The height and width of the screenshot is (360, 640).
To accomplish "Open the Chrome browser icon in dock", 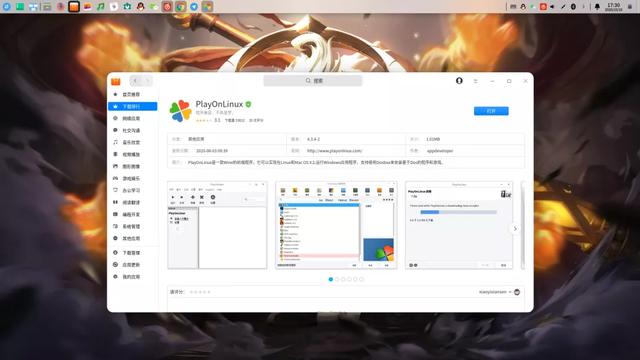I will point(180,7).
